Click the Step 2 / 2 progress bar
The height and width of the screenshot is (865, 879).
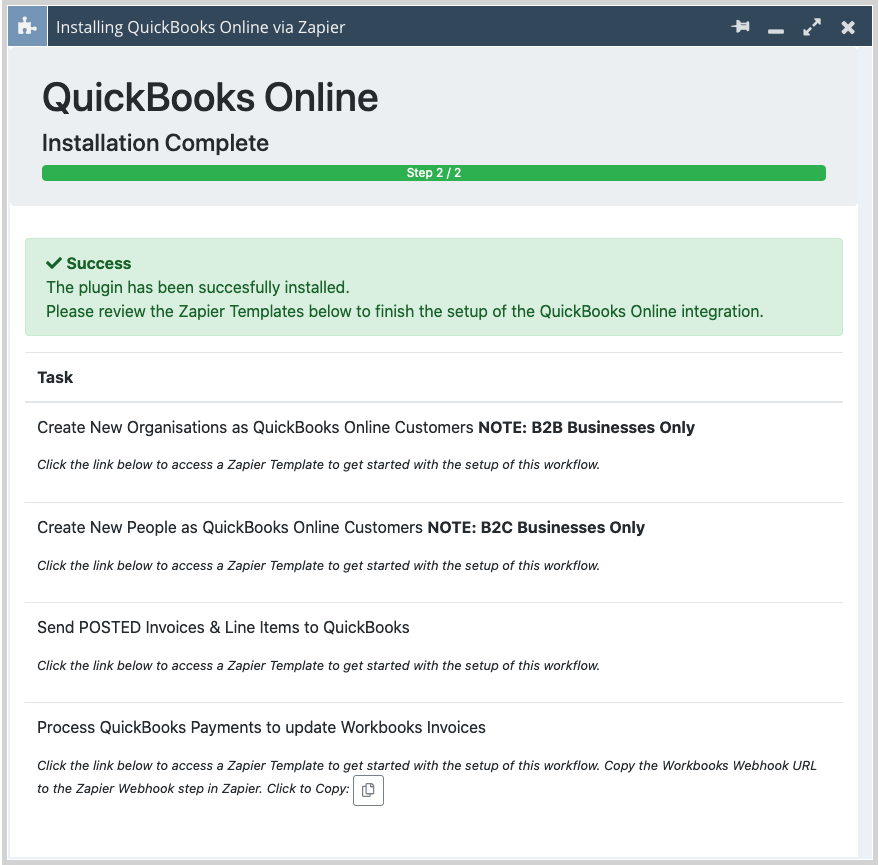[x=434, y=173]
